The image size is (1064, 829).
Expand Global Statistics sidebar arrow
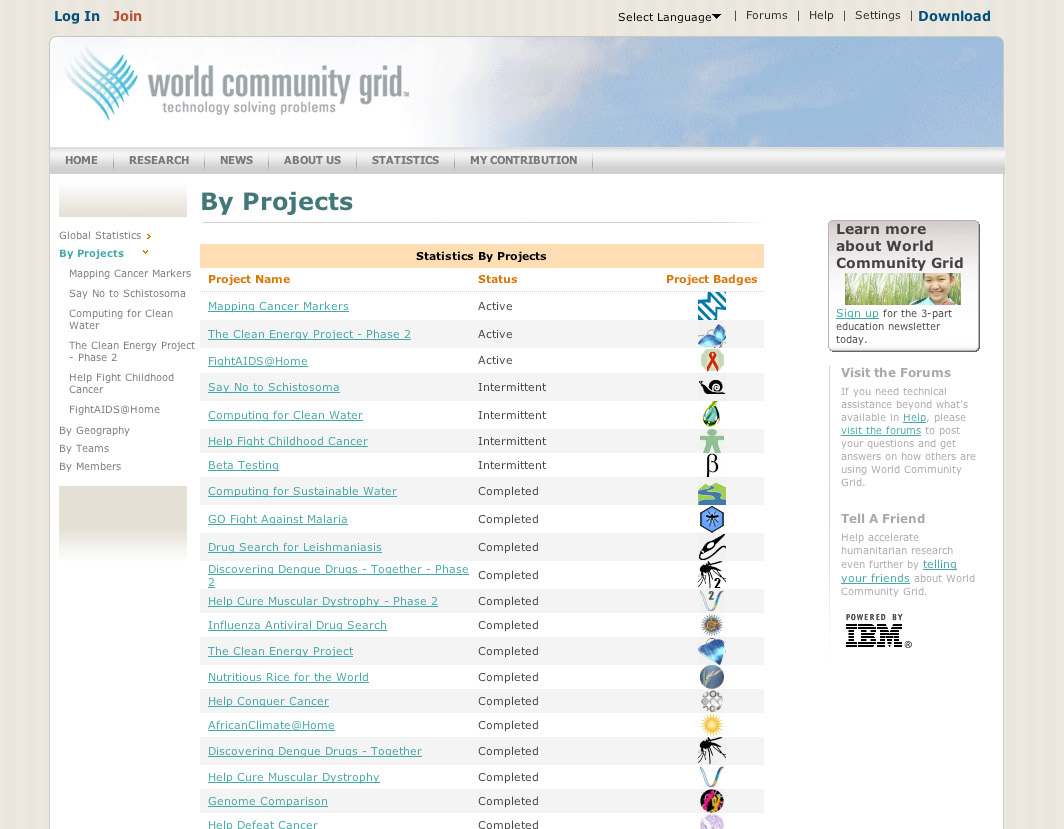(149, 236)
